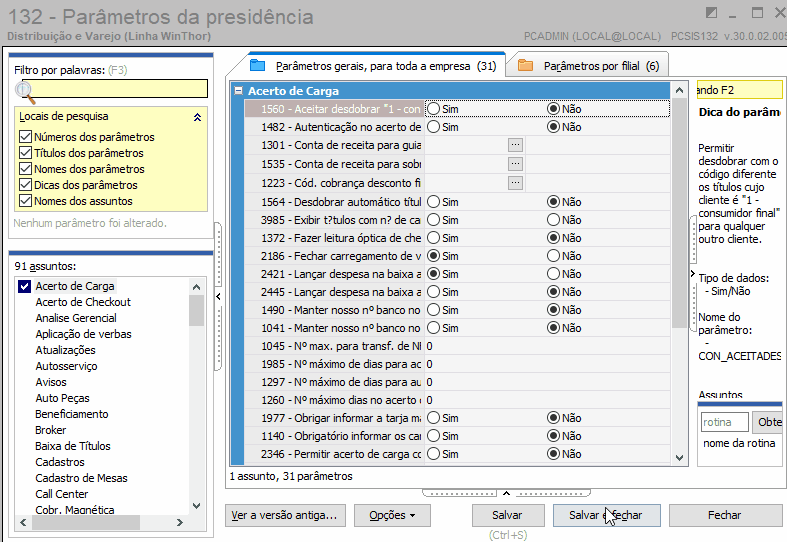Viewport: 787px width, 542px height.
Task: Toggle Nomes dos parâmetros checkbox
Action: (x=25, y=169)
